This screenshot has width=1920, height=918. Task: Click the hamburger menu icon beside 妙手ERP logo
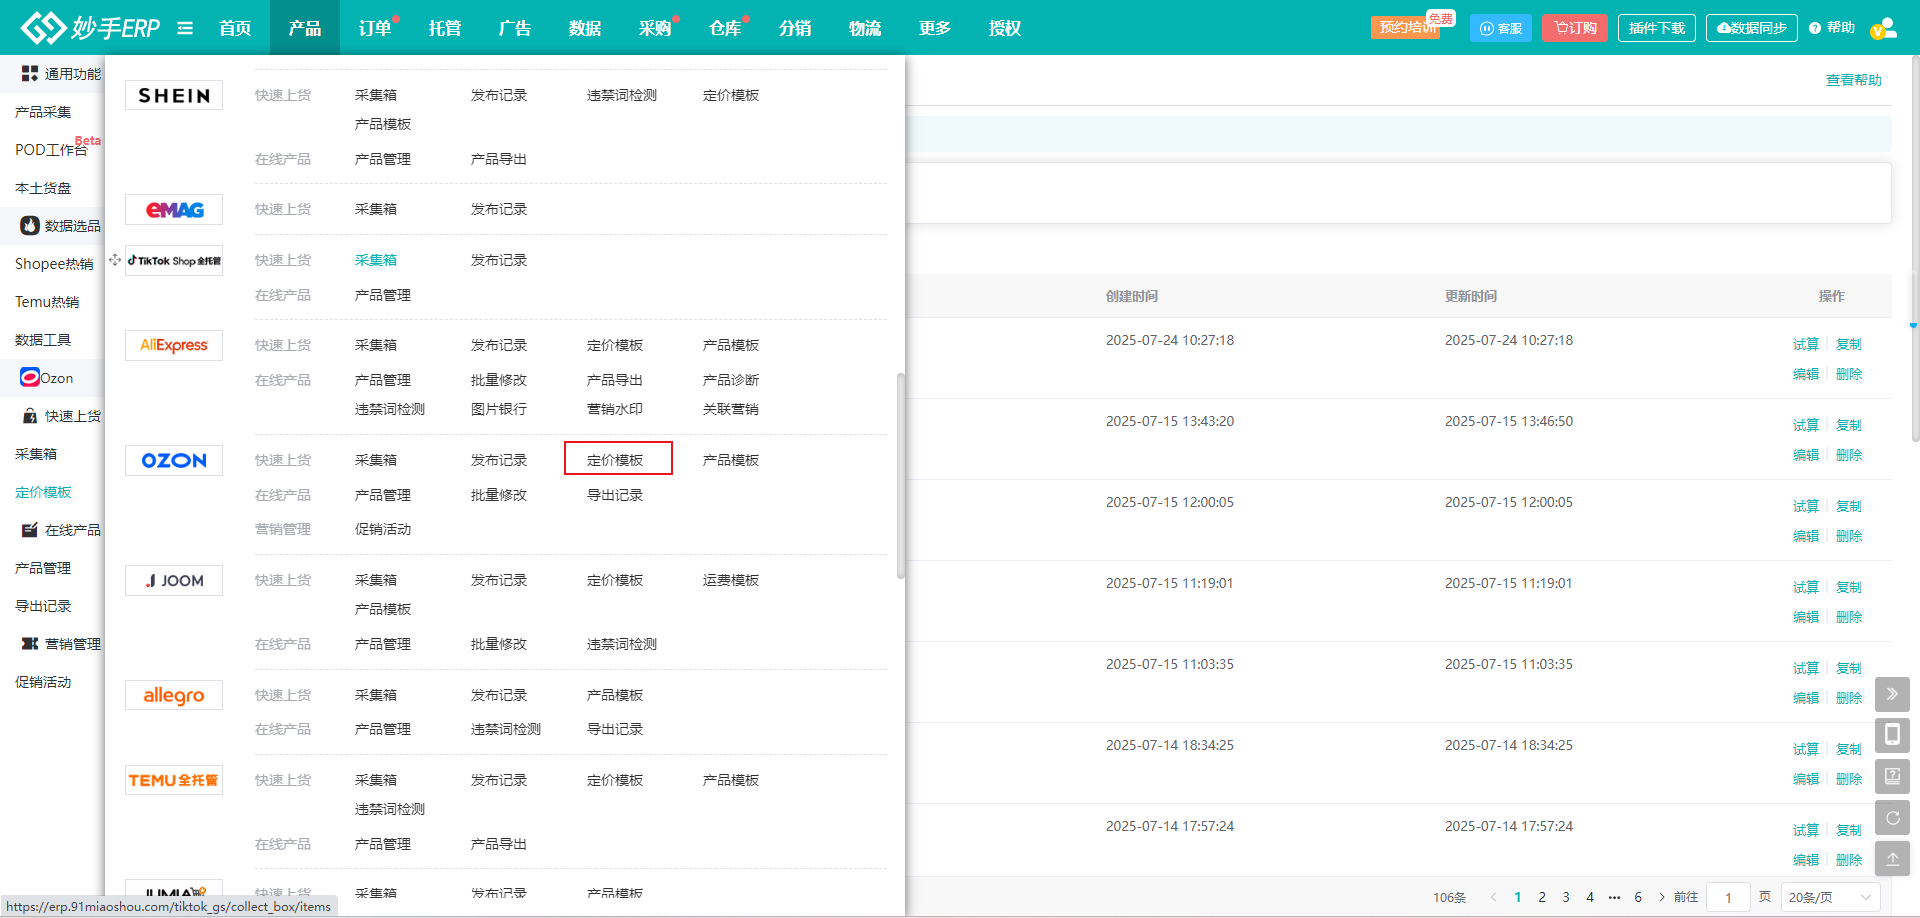tap(185, 28)
